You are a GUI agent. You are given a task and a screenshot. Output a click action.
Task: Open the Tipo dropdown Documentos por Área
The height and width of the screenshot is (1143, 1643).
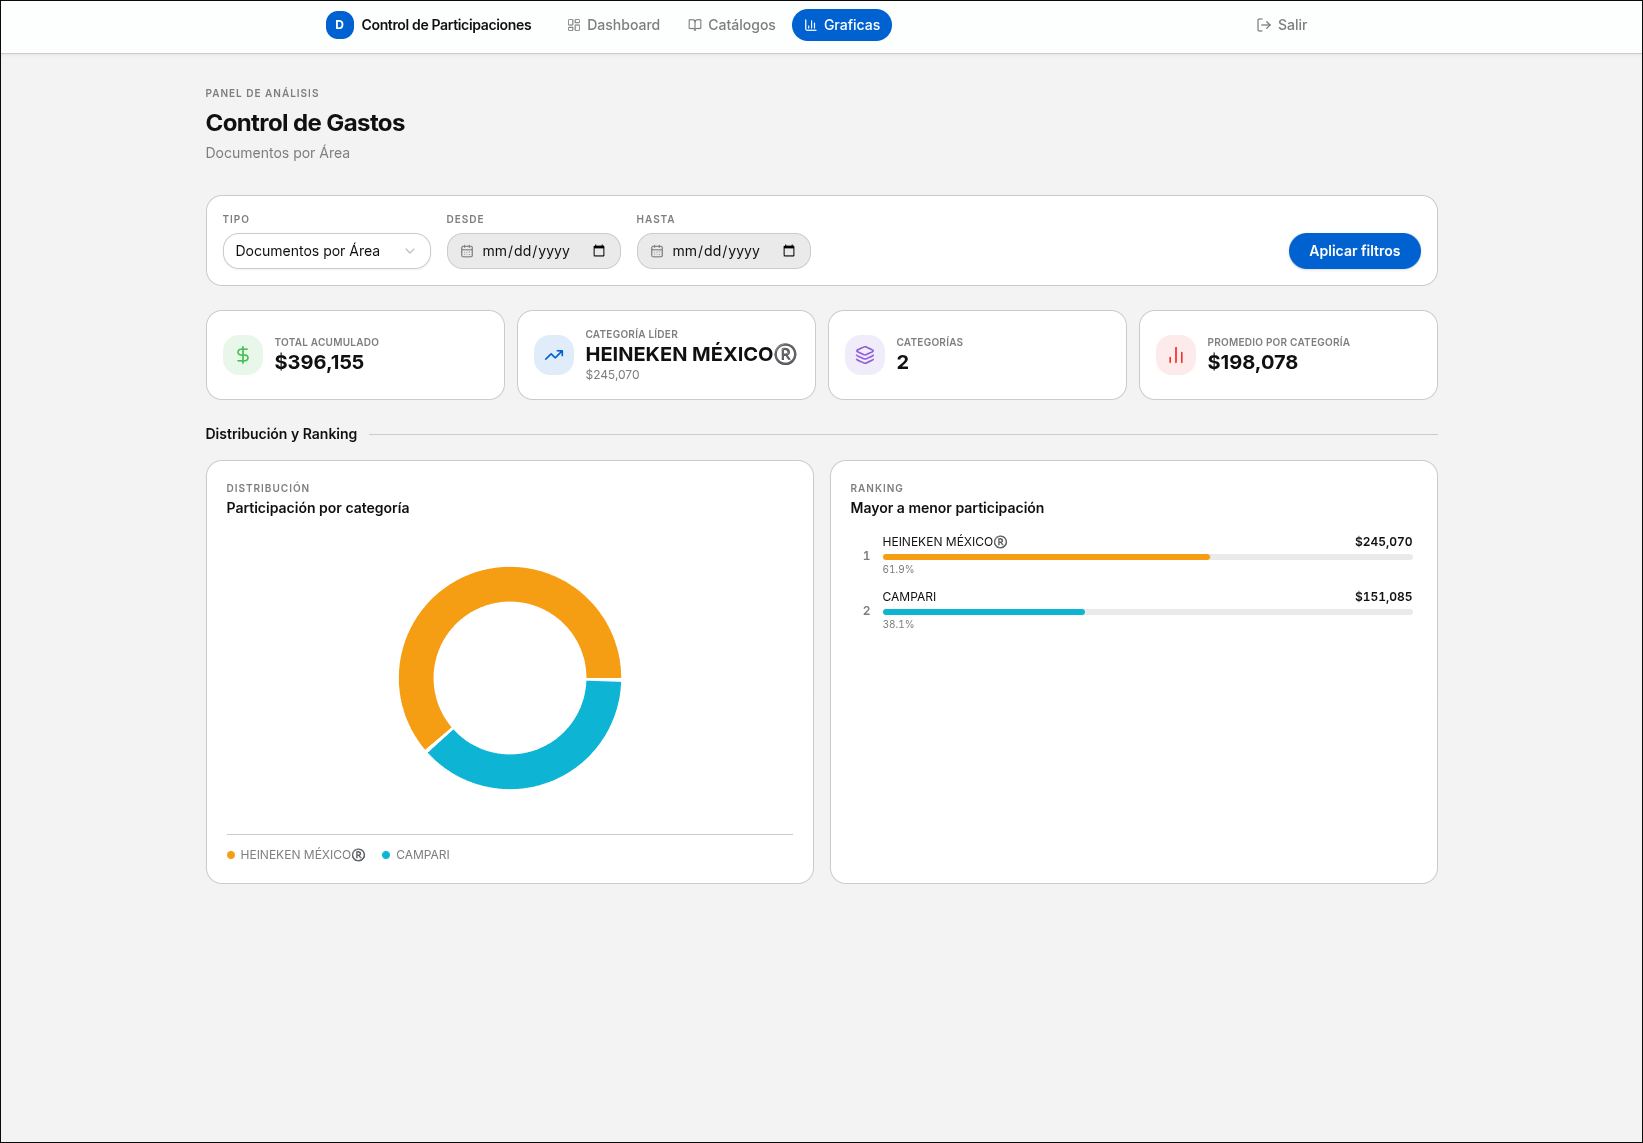coord(327,251)
